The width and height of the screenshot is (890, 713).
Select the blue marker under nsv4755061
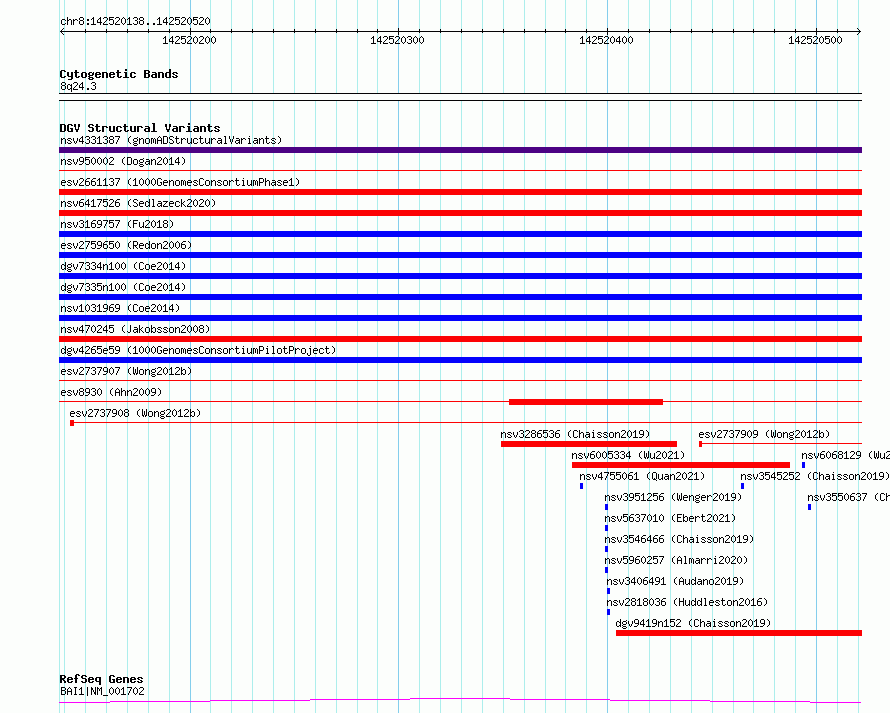coord(581,486)
